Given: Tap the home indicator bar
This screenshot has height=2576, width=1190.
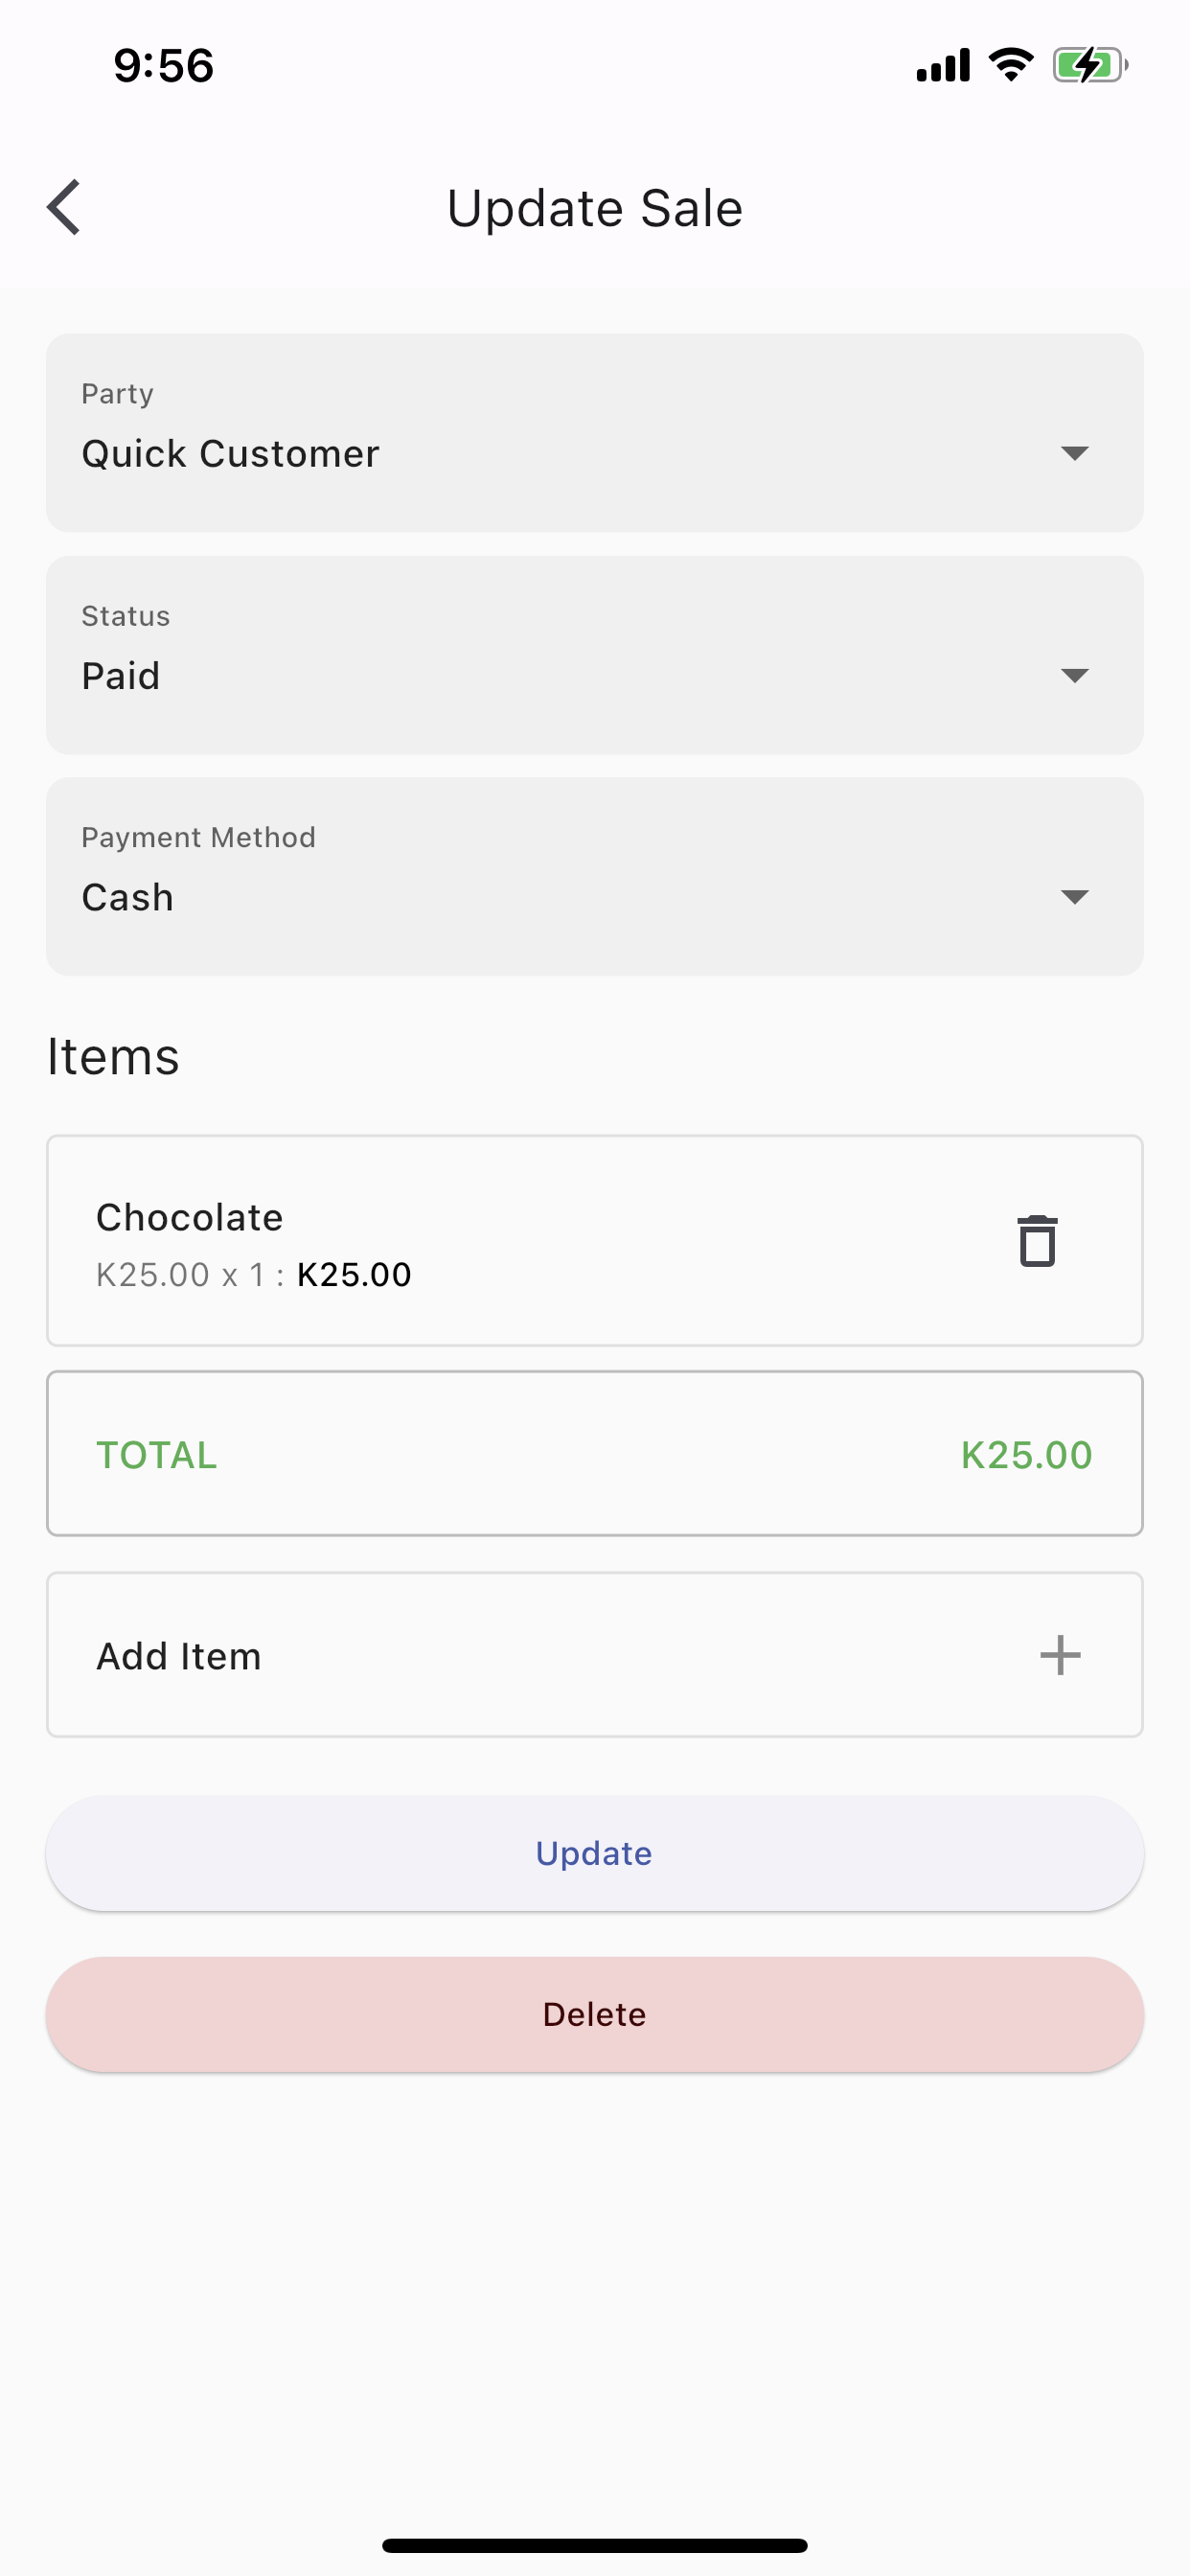Looking at the screenshot, I should coord(595,2545).
